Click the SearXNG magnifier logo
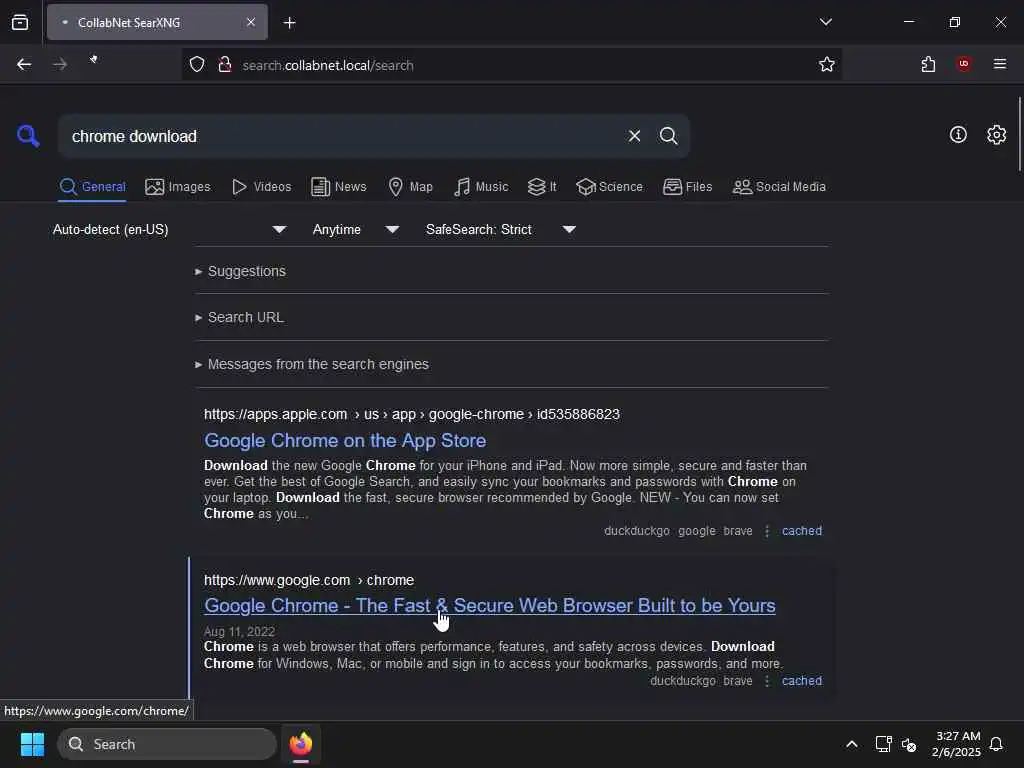The image size is (1024, 768). coord(28,136)
